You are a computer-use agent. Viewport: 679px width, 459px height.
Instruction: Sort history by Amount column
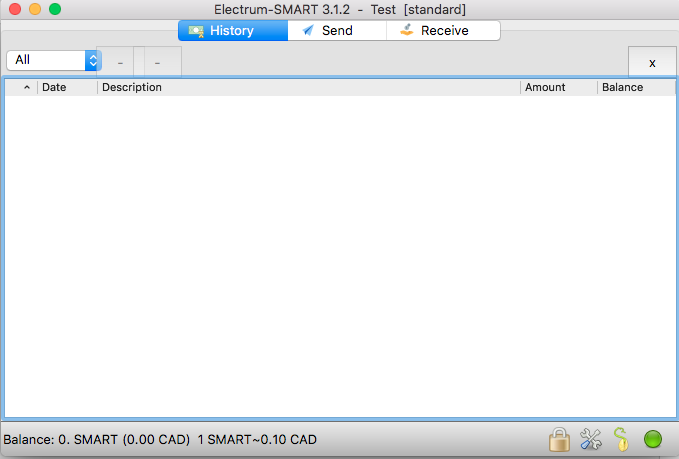point(559,87)
